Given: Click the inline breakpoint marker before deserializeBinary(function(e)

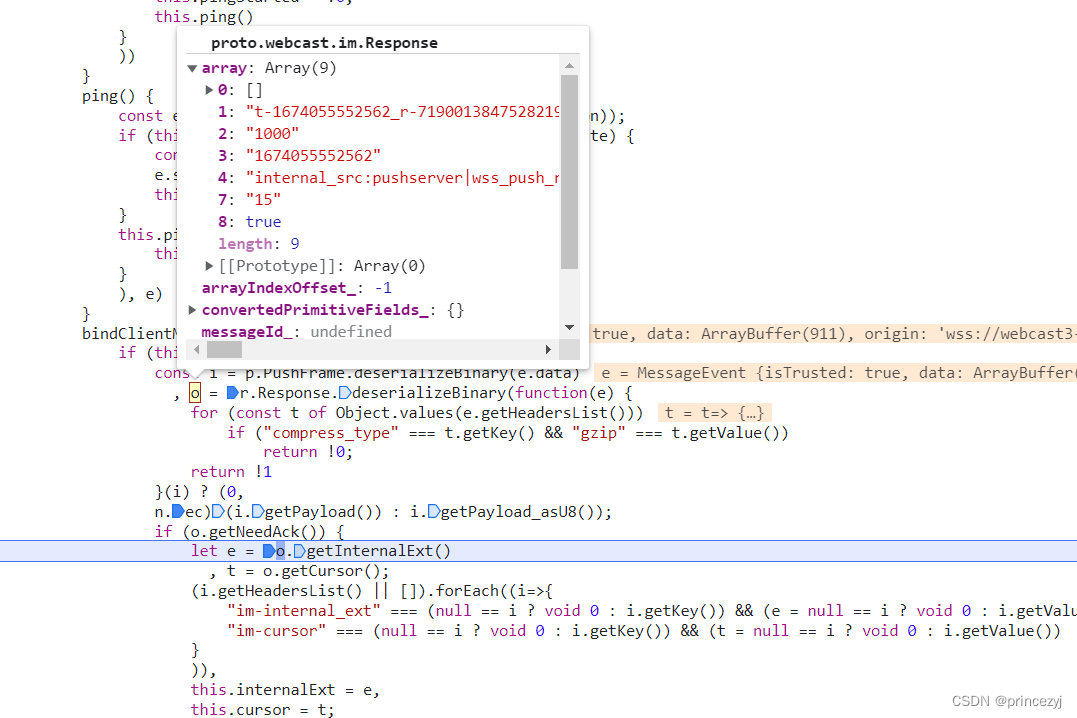Looking at the screenshot, I should [345, 393].
